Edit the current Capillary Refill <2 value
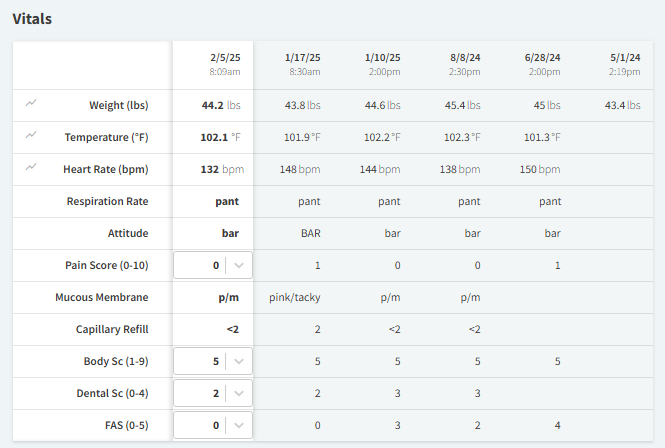This screenshot has width=665, height=448. coord(213,329)
